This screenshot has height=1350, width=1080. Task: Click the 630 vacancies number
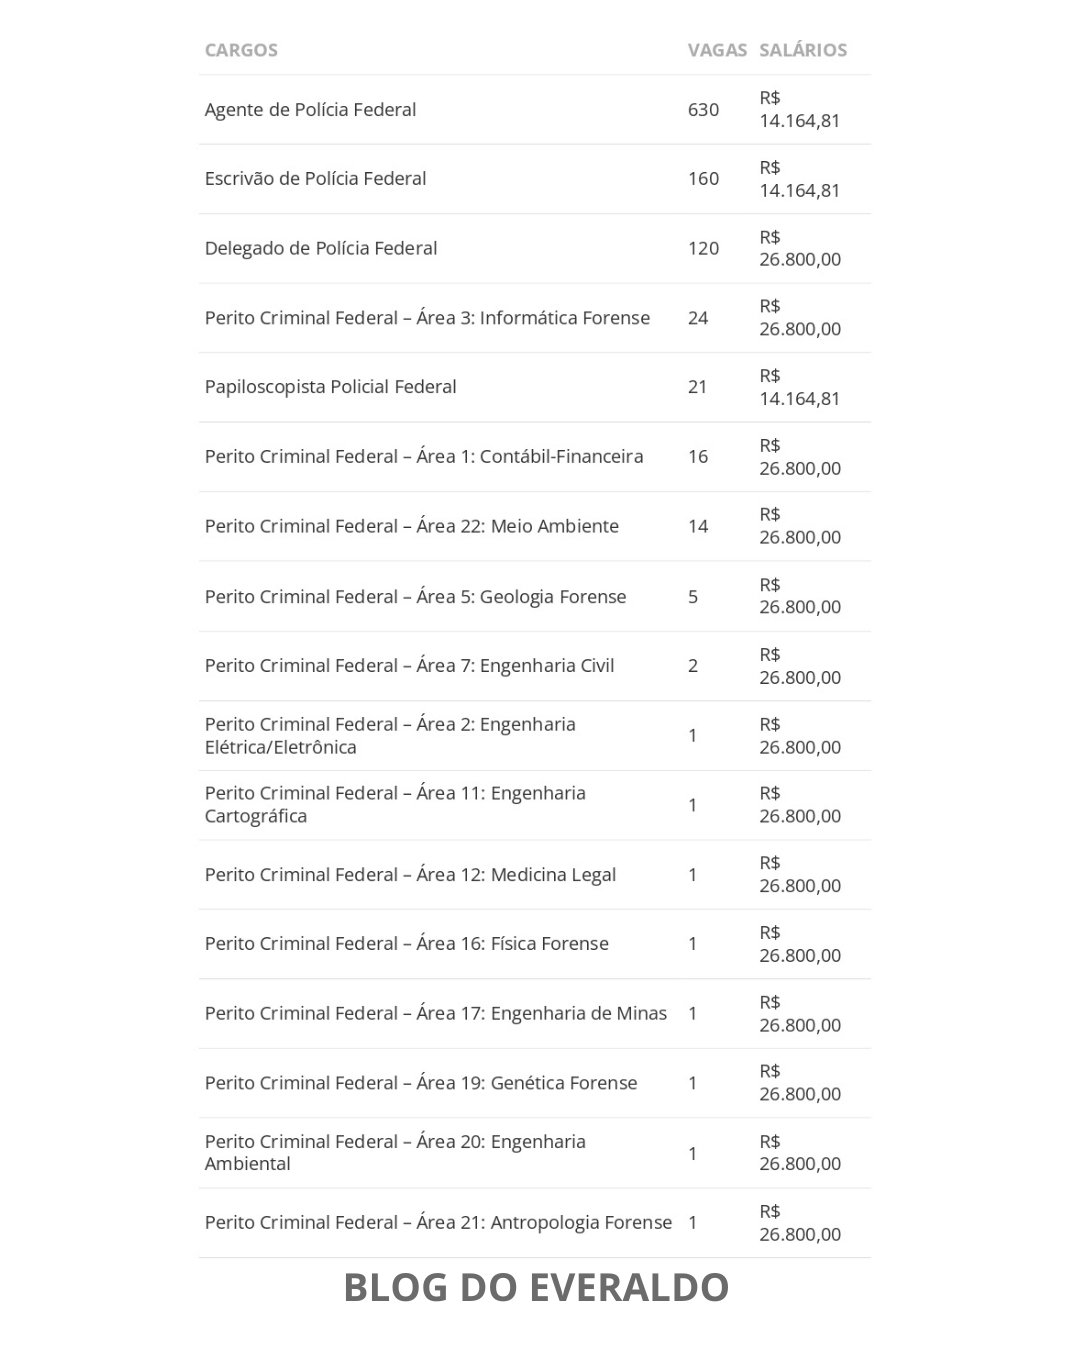click(x=703, y=110)
